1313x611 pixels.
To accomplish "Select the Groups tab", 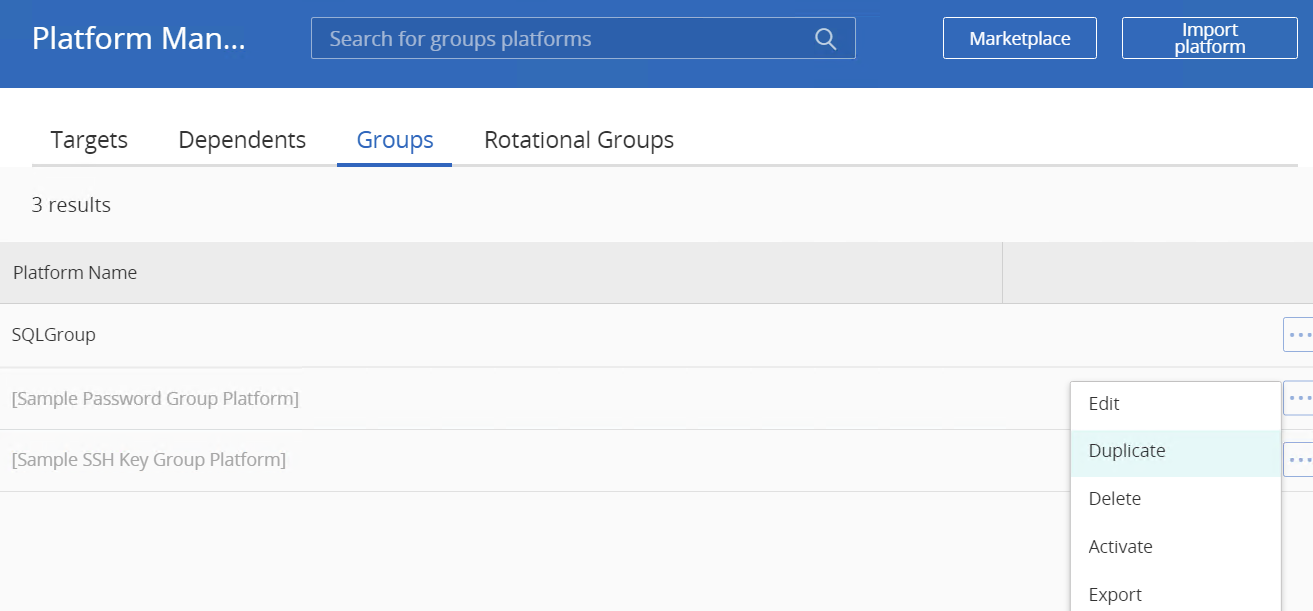I will pyautogui.click(x=395, y=140).
